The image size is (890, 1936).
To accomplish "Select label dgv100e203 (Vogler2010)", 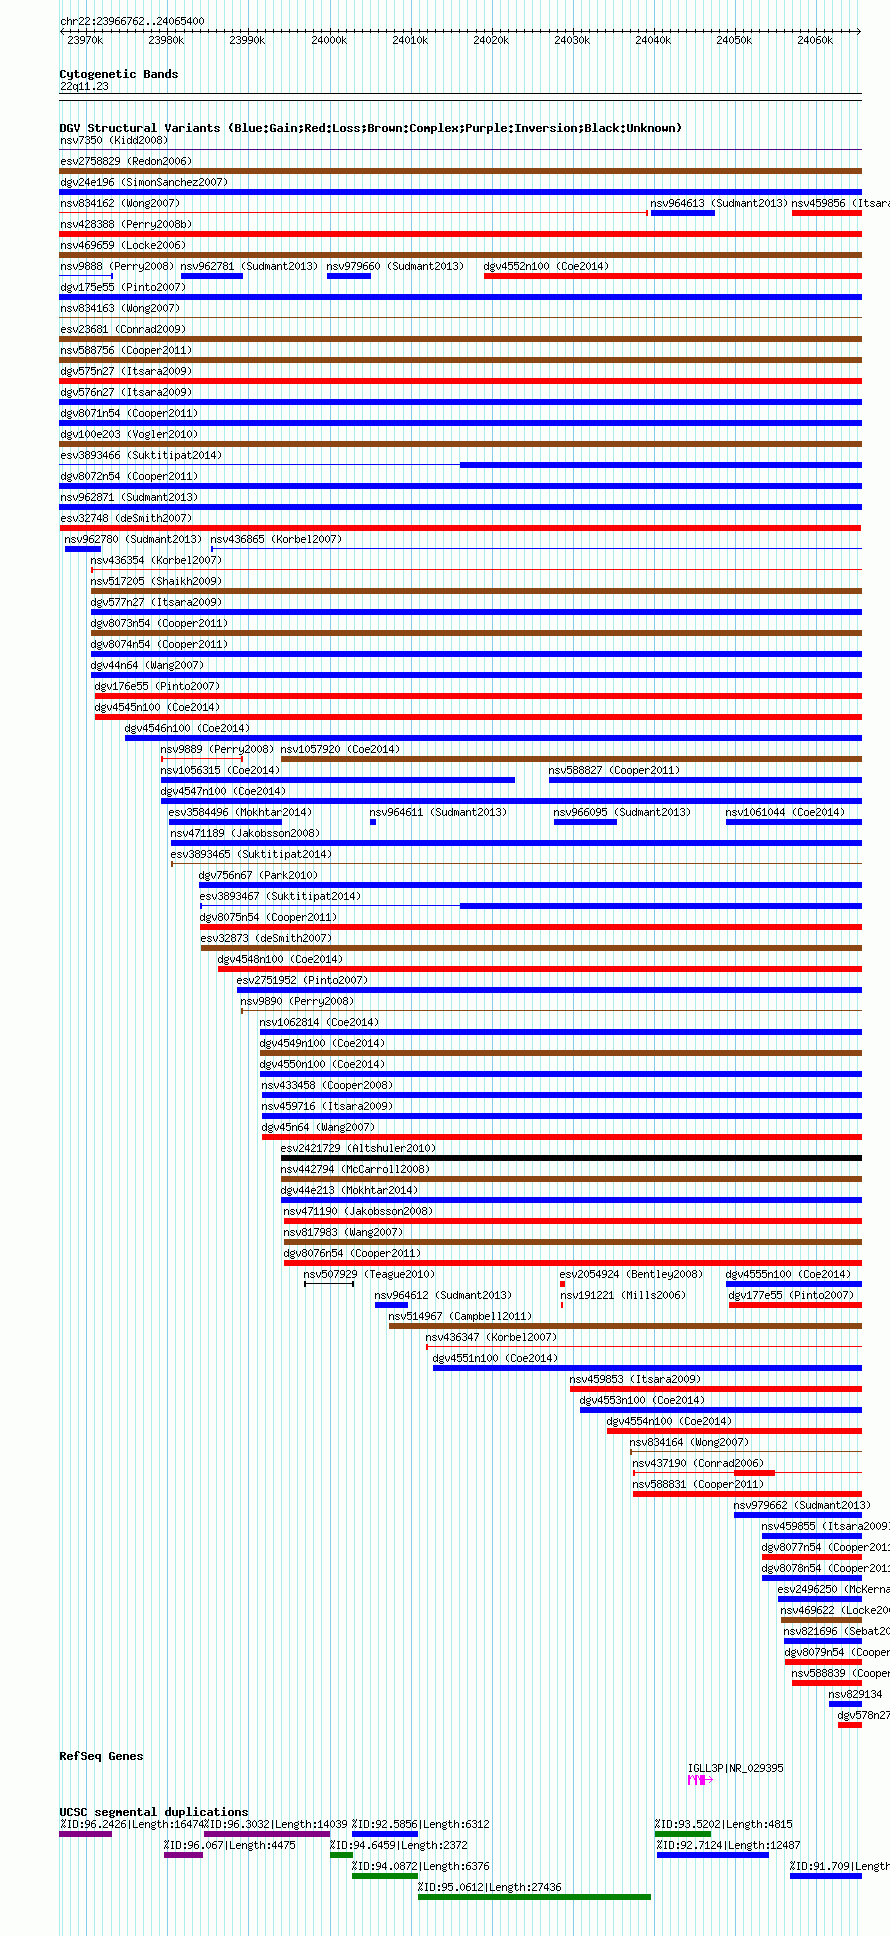I will (x=129, y=434).
